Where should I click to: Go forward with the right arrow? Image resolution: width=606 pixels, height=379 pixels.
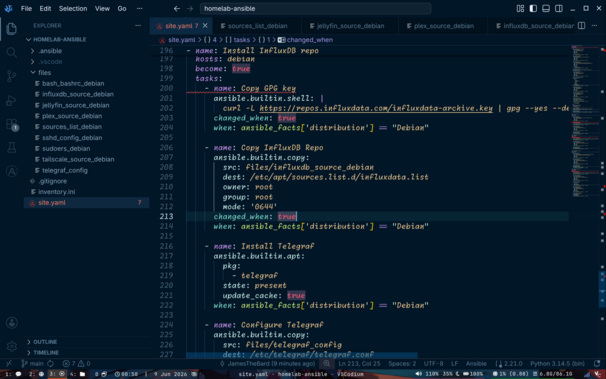coord(190,8)
